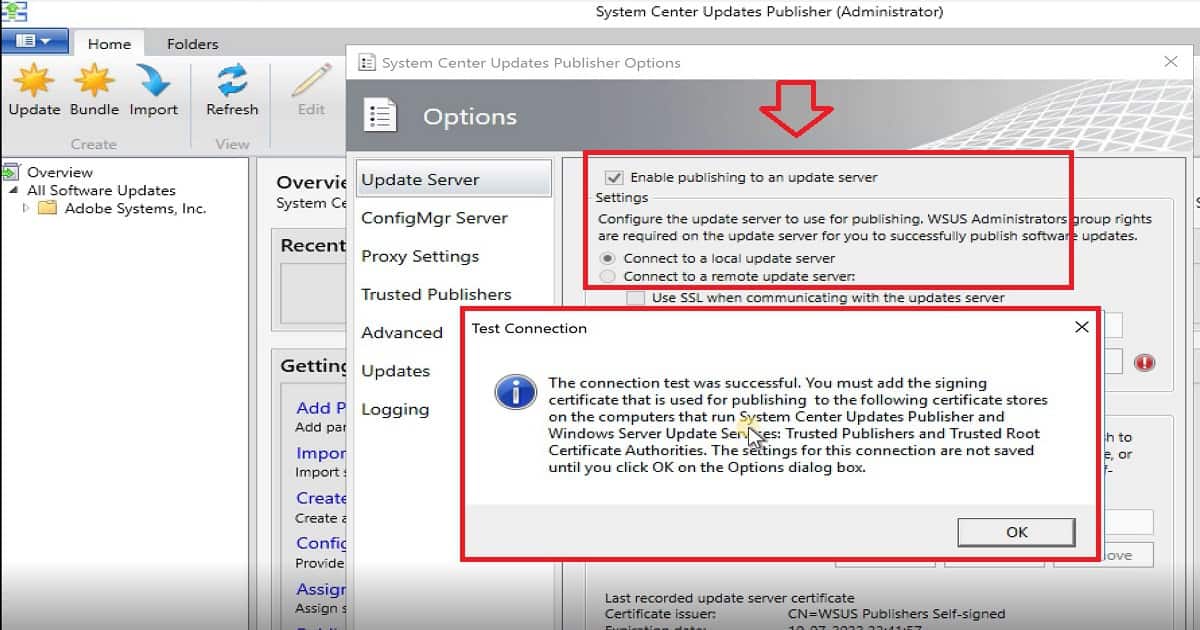Click the CN=WSUS Publishers Self-signed issuer value
Viewport: 1200px width, 630px height.
896,614
